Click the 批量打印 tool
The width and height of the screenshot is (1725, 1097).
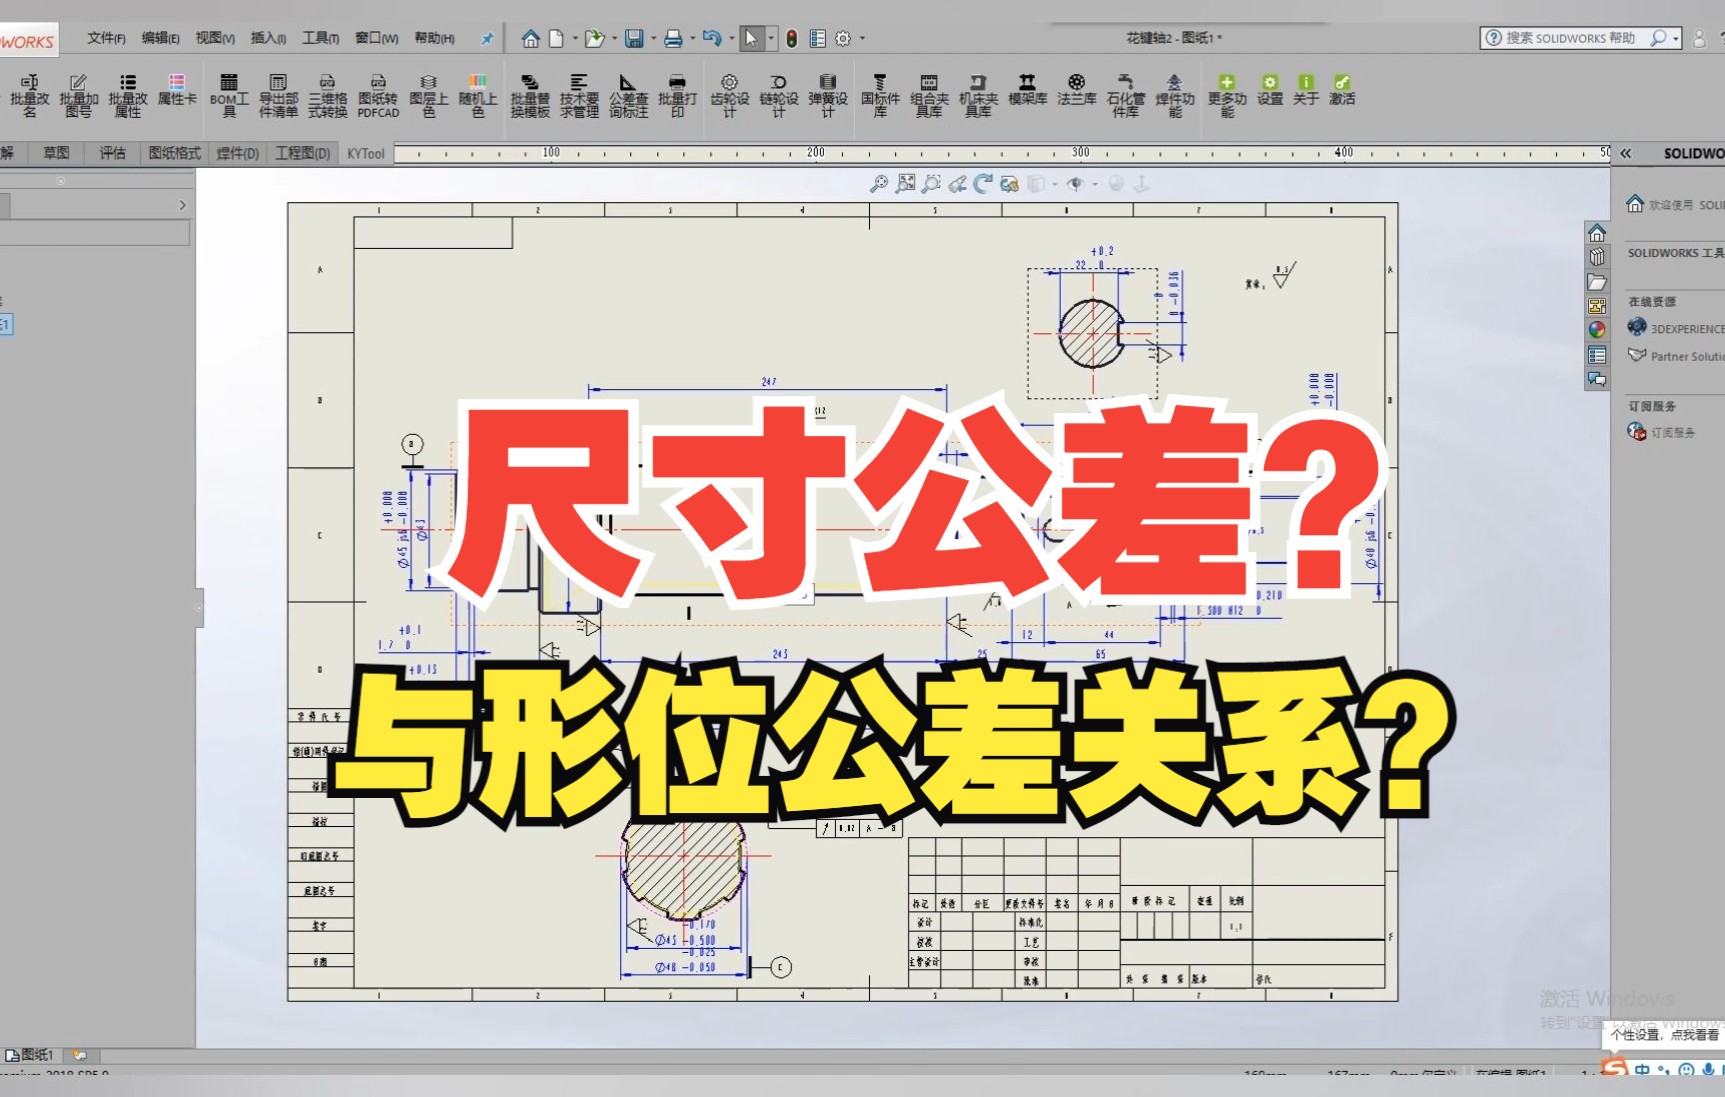pos(677,96)
